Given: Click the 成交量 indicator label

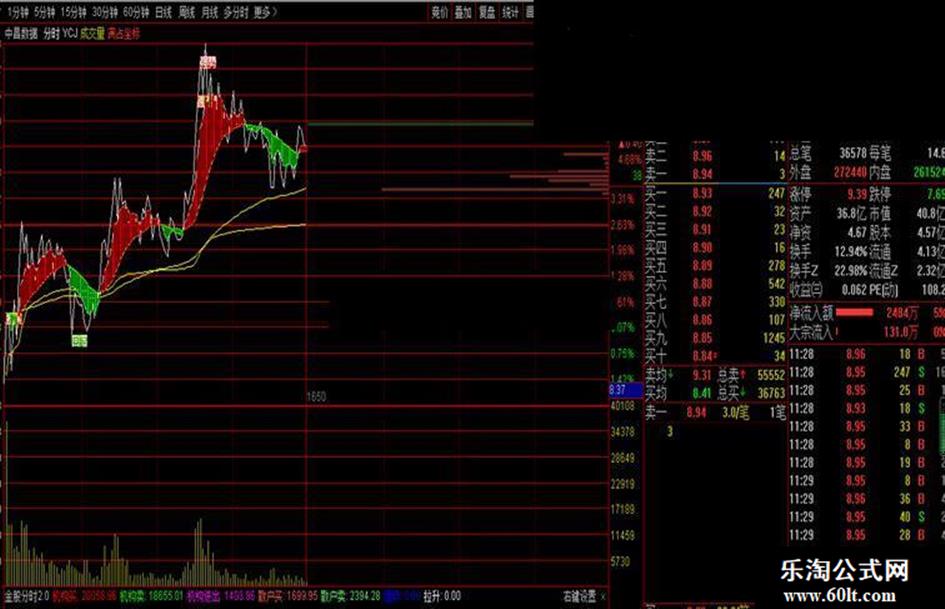Looking at the screenshot, I should click(x=92, y=33).
